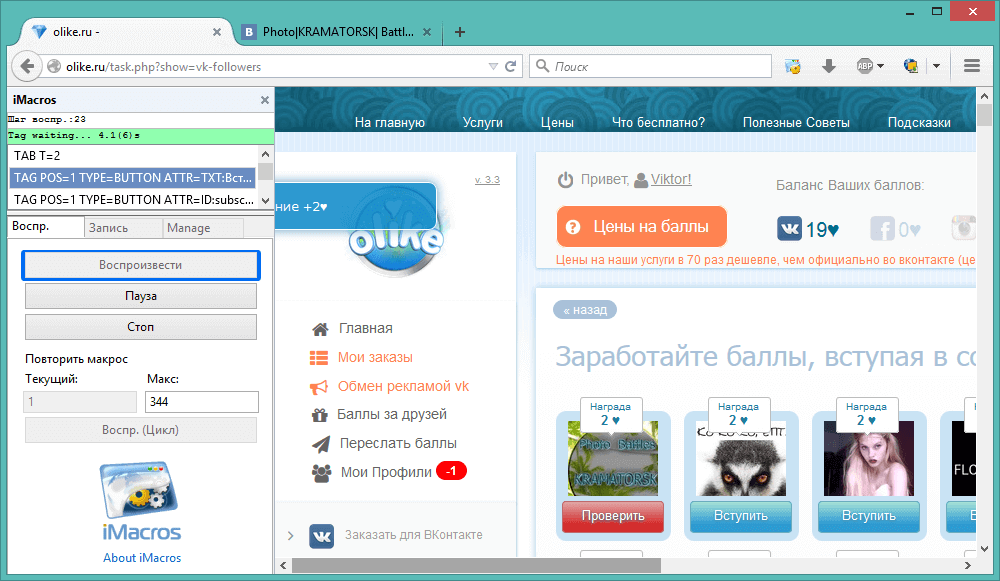Image resolution: width=1000 pixels, height=581 pixels.
Task: Expand Заказать для ВКонтакте section arrow
Action: tap(290, 536)
